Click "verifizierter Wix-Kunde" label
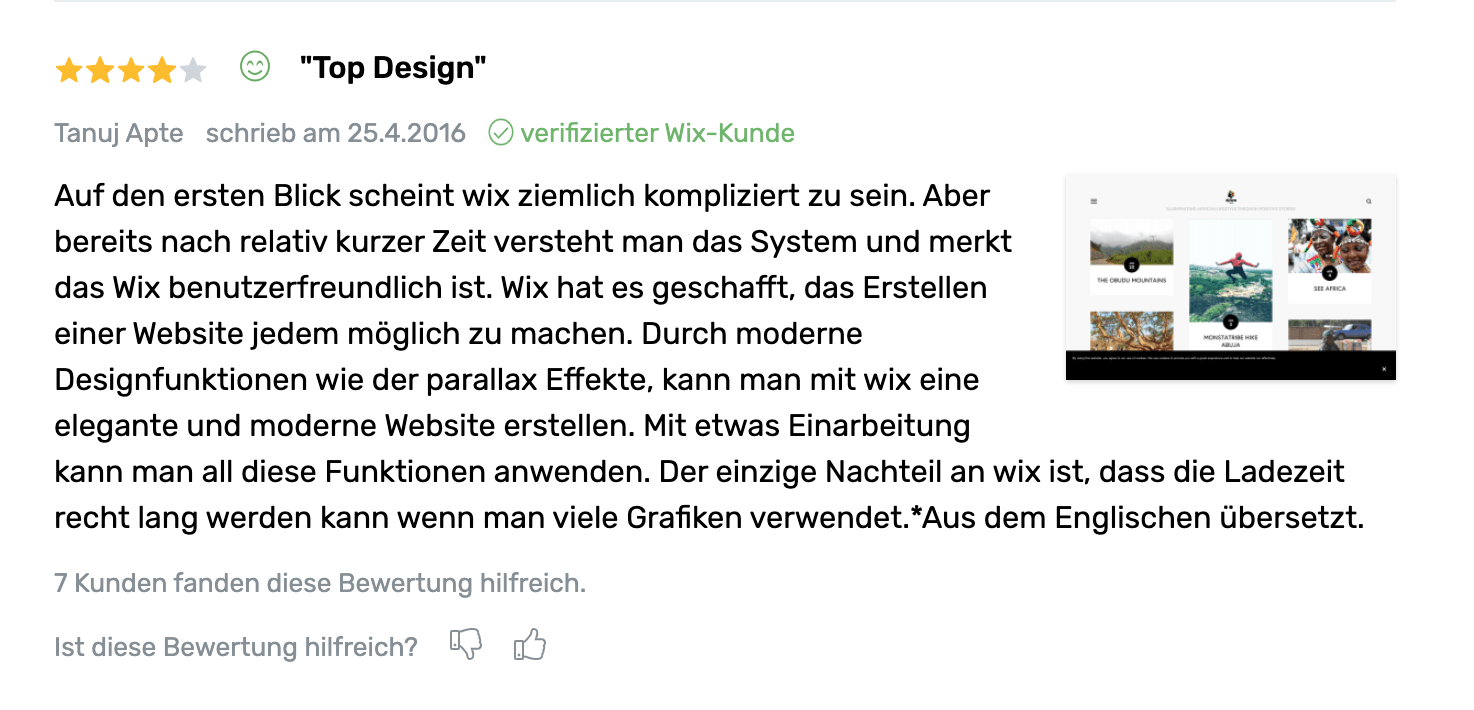This screenshot has height=710, width=1474. [x=657, y=133]
